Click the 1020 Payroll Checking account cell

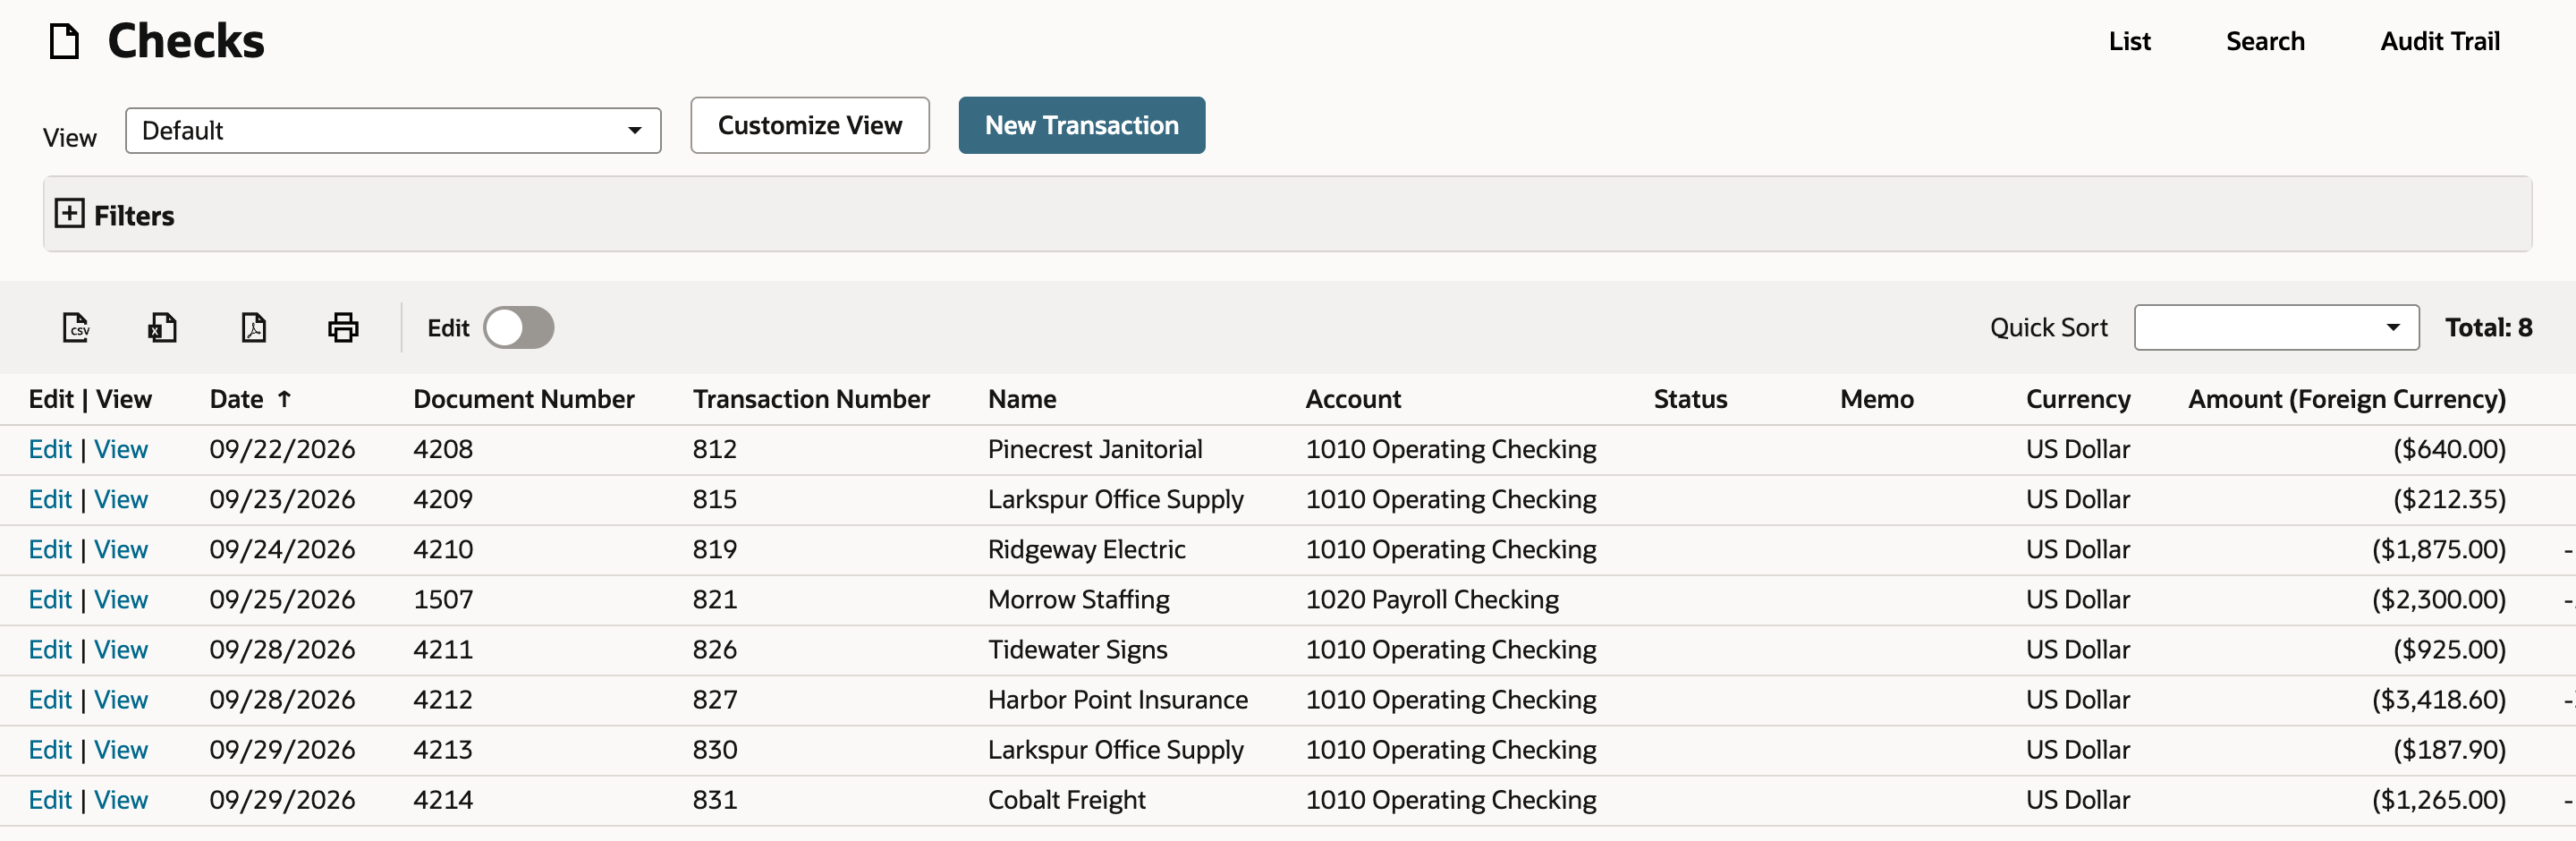pos(1432,599)
